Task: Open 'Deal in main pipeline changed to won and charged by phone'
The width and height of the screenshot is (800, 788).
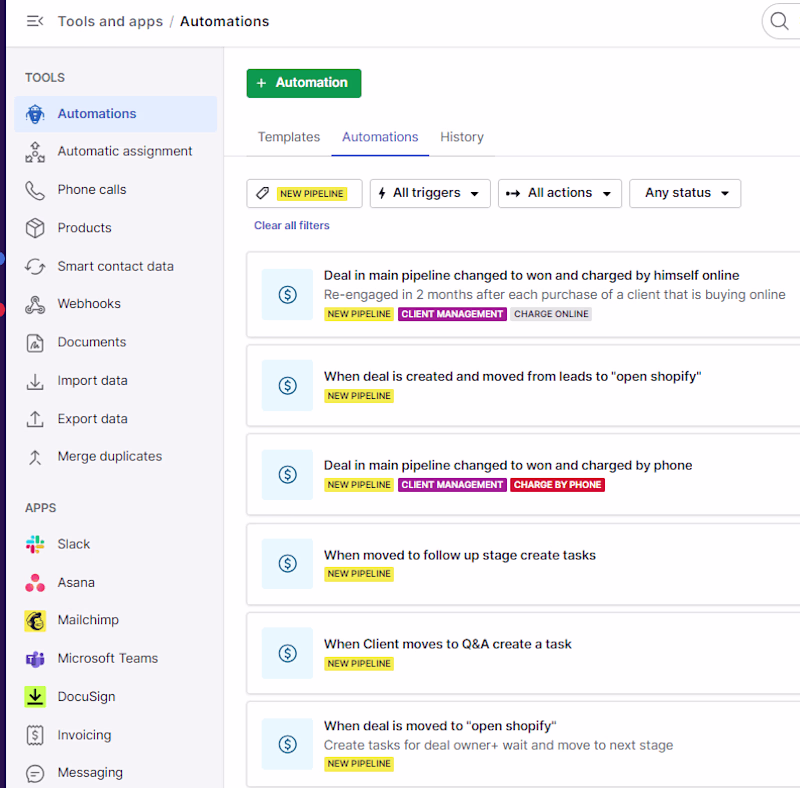Action: (x=508, y=465)
